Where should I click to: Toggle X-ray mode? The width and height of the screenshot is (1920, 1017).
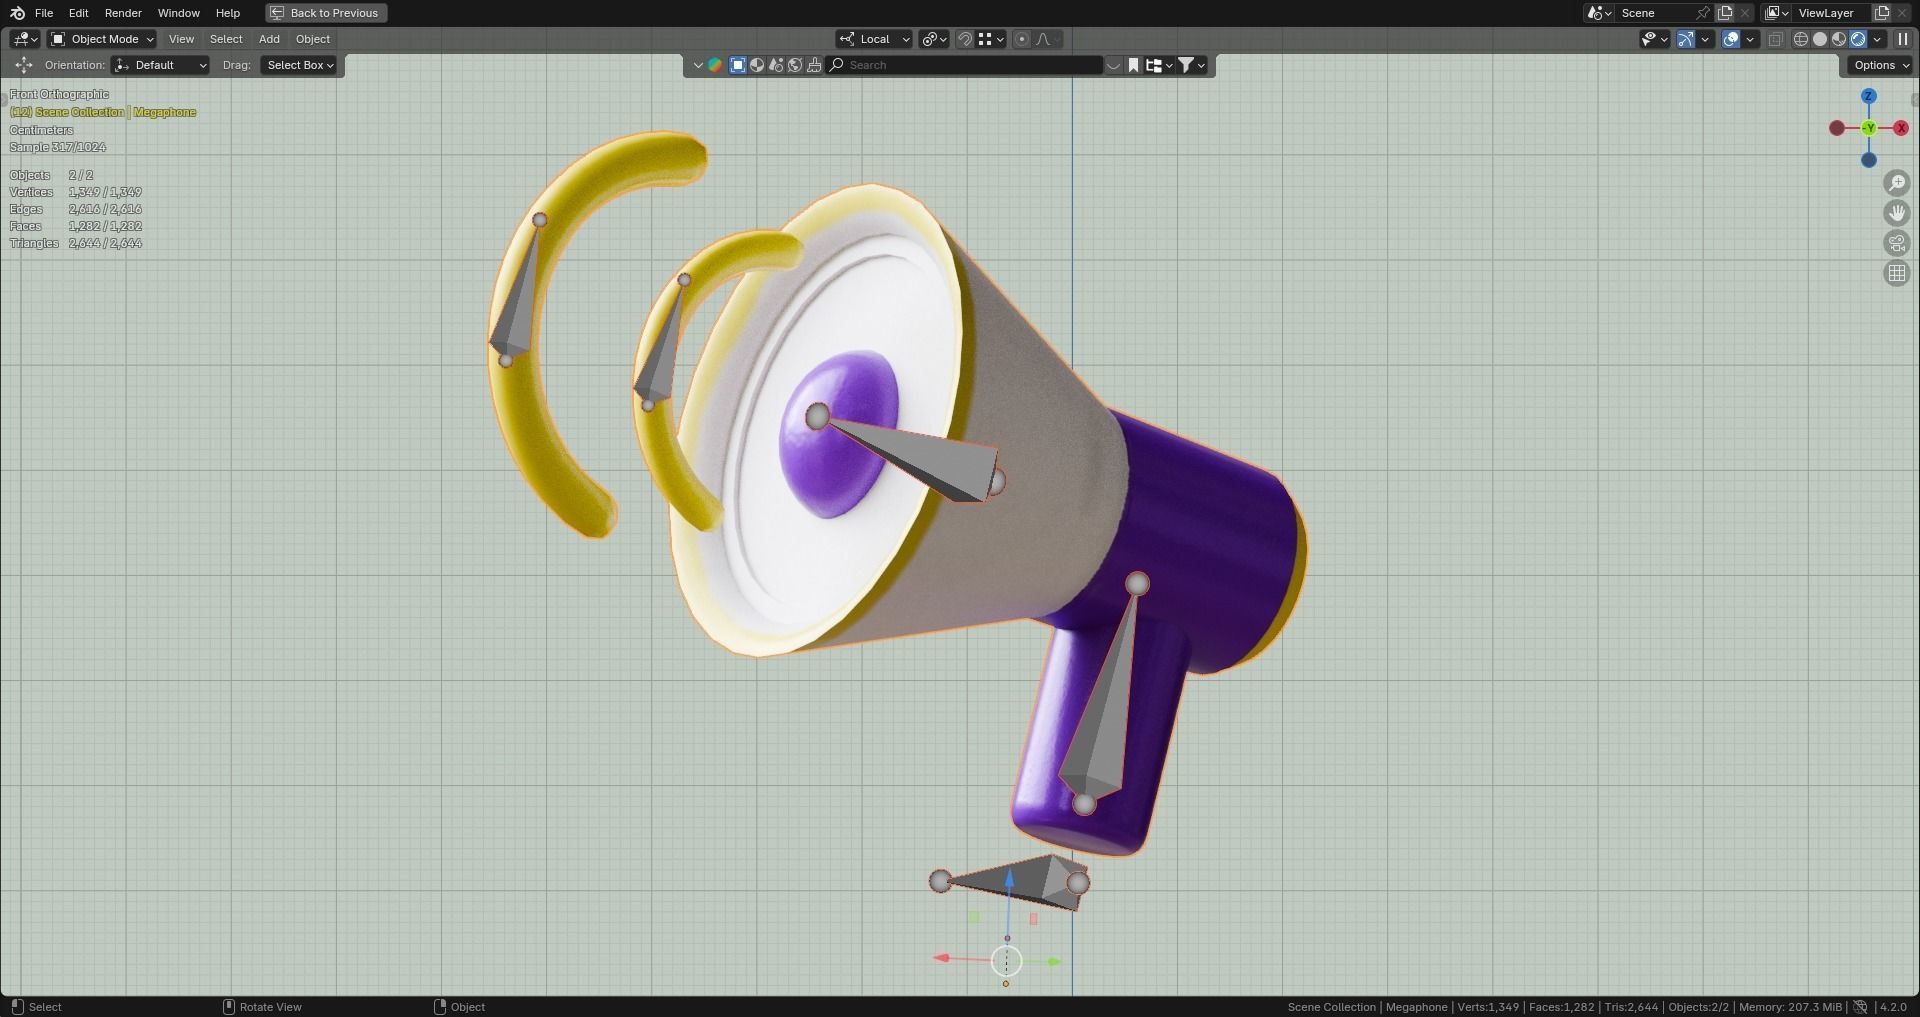1776,39
